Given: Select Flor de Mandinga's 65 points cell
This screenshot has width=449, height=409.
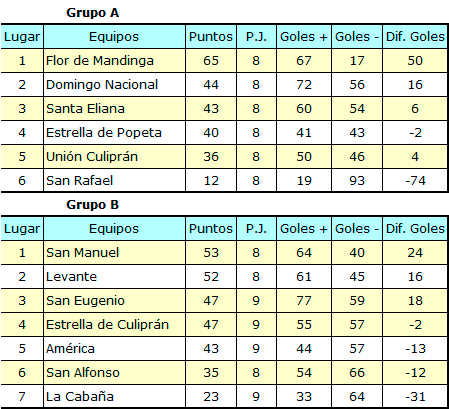Looking at the screenshot, I should click(211, 61).
